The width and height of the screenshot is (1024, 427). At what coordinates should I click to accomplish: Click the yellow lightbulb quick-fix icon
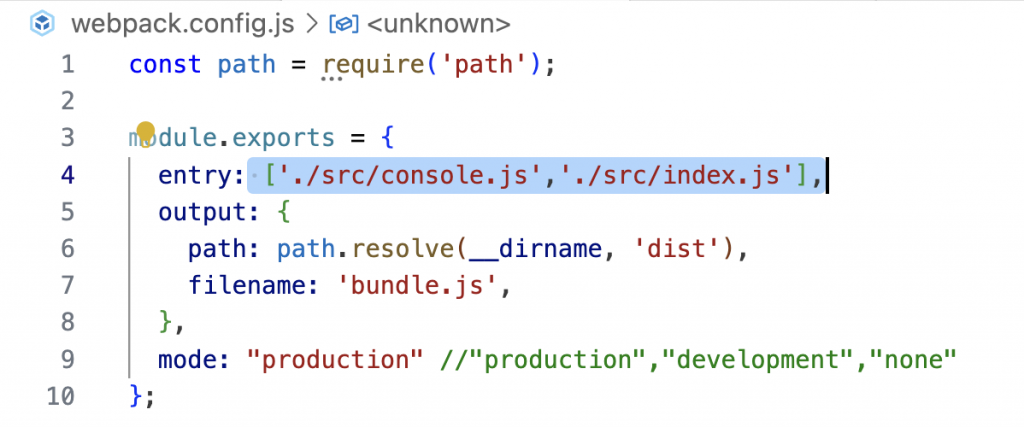click(145, 133)
